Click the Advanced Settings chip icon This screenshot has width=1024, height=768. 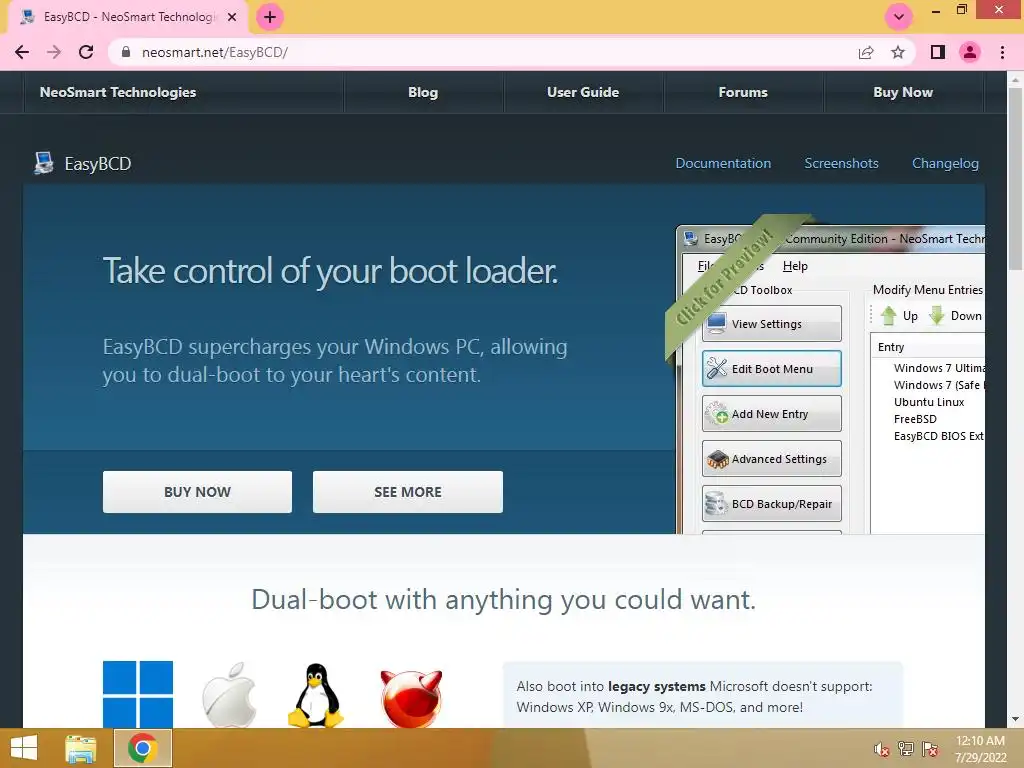[717, 459]
